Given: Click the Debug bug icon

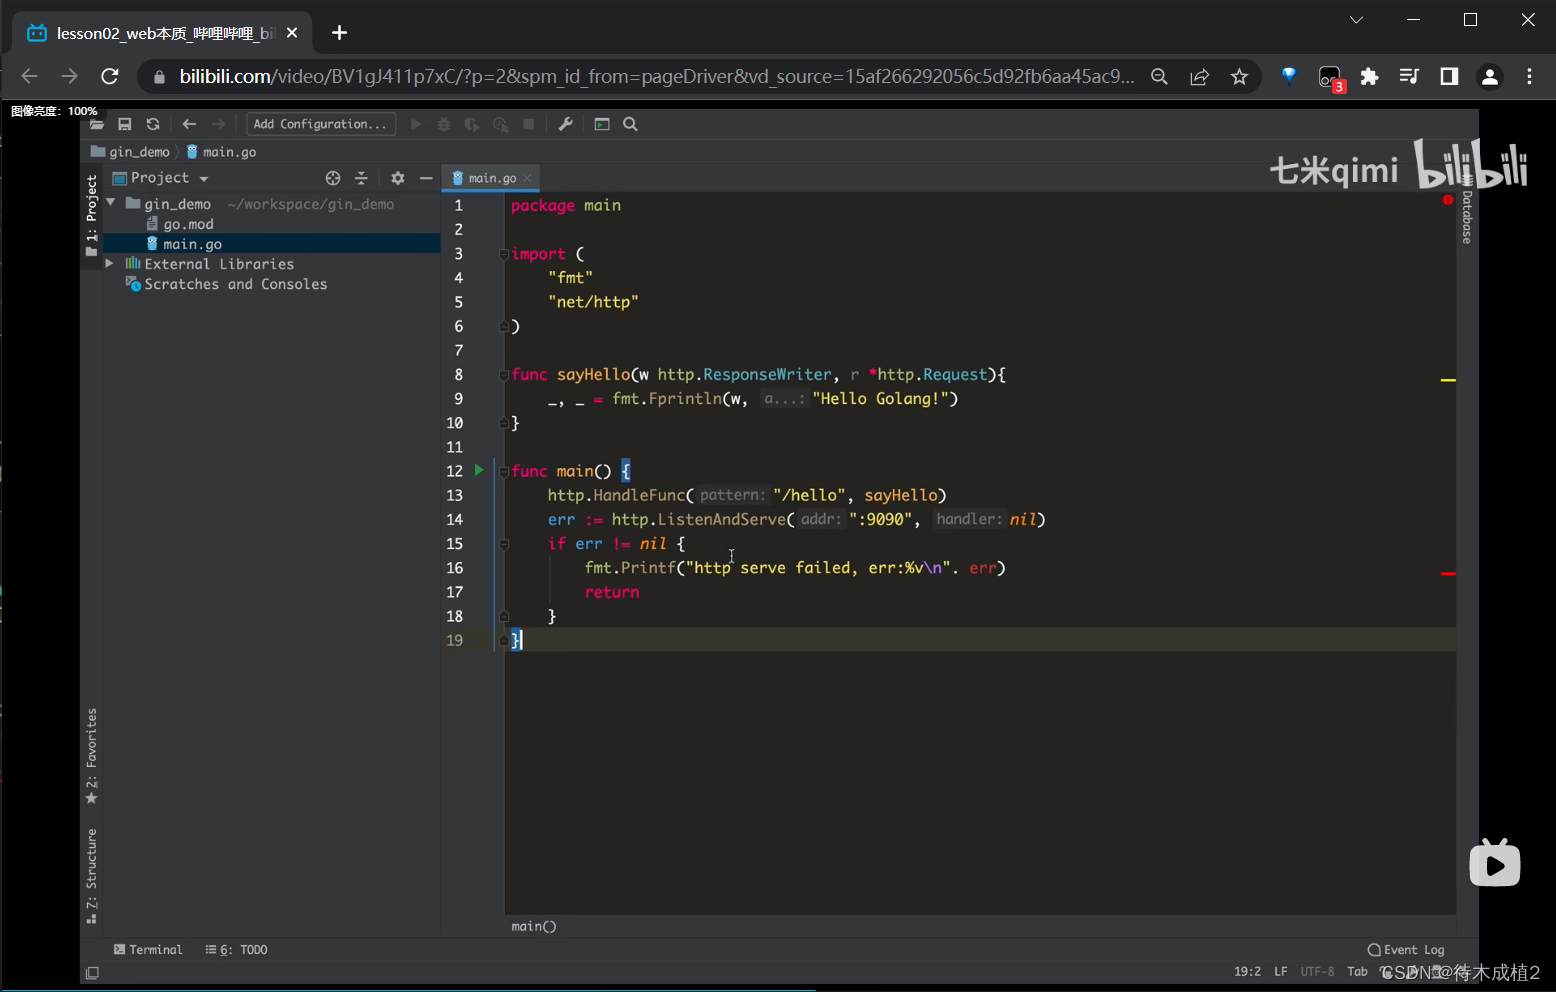Looking at the screenshot, I should (444, 124).
